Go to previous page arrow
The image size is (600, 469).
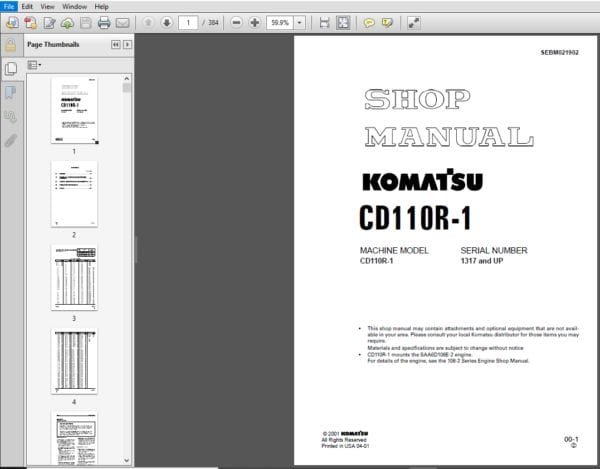(148, 23)
